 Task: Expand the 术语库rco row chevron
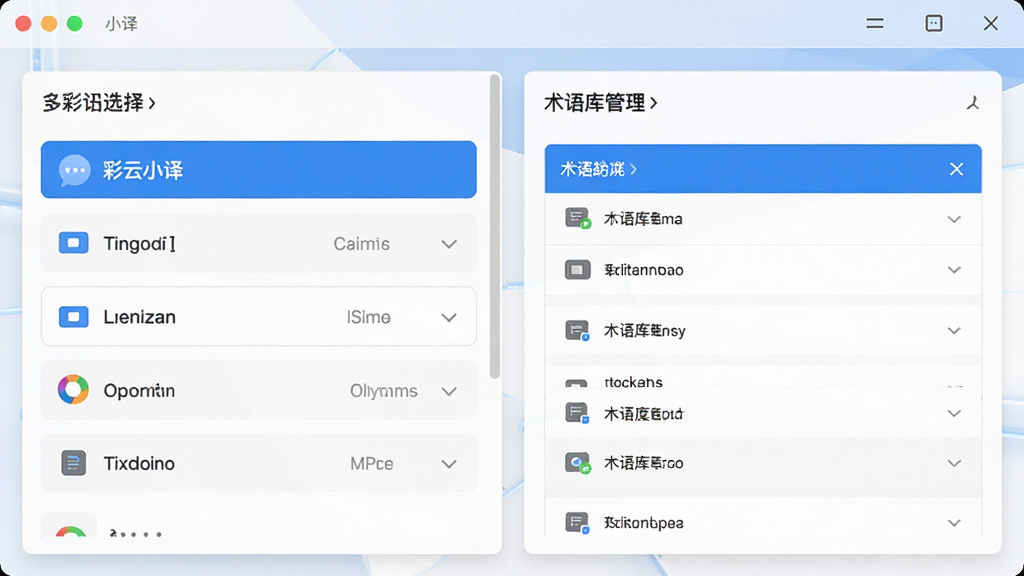click(x=954, y=463)
